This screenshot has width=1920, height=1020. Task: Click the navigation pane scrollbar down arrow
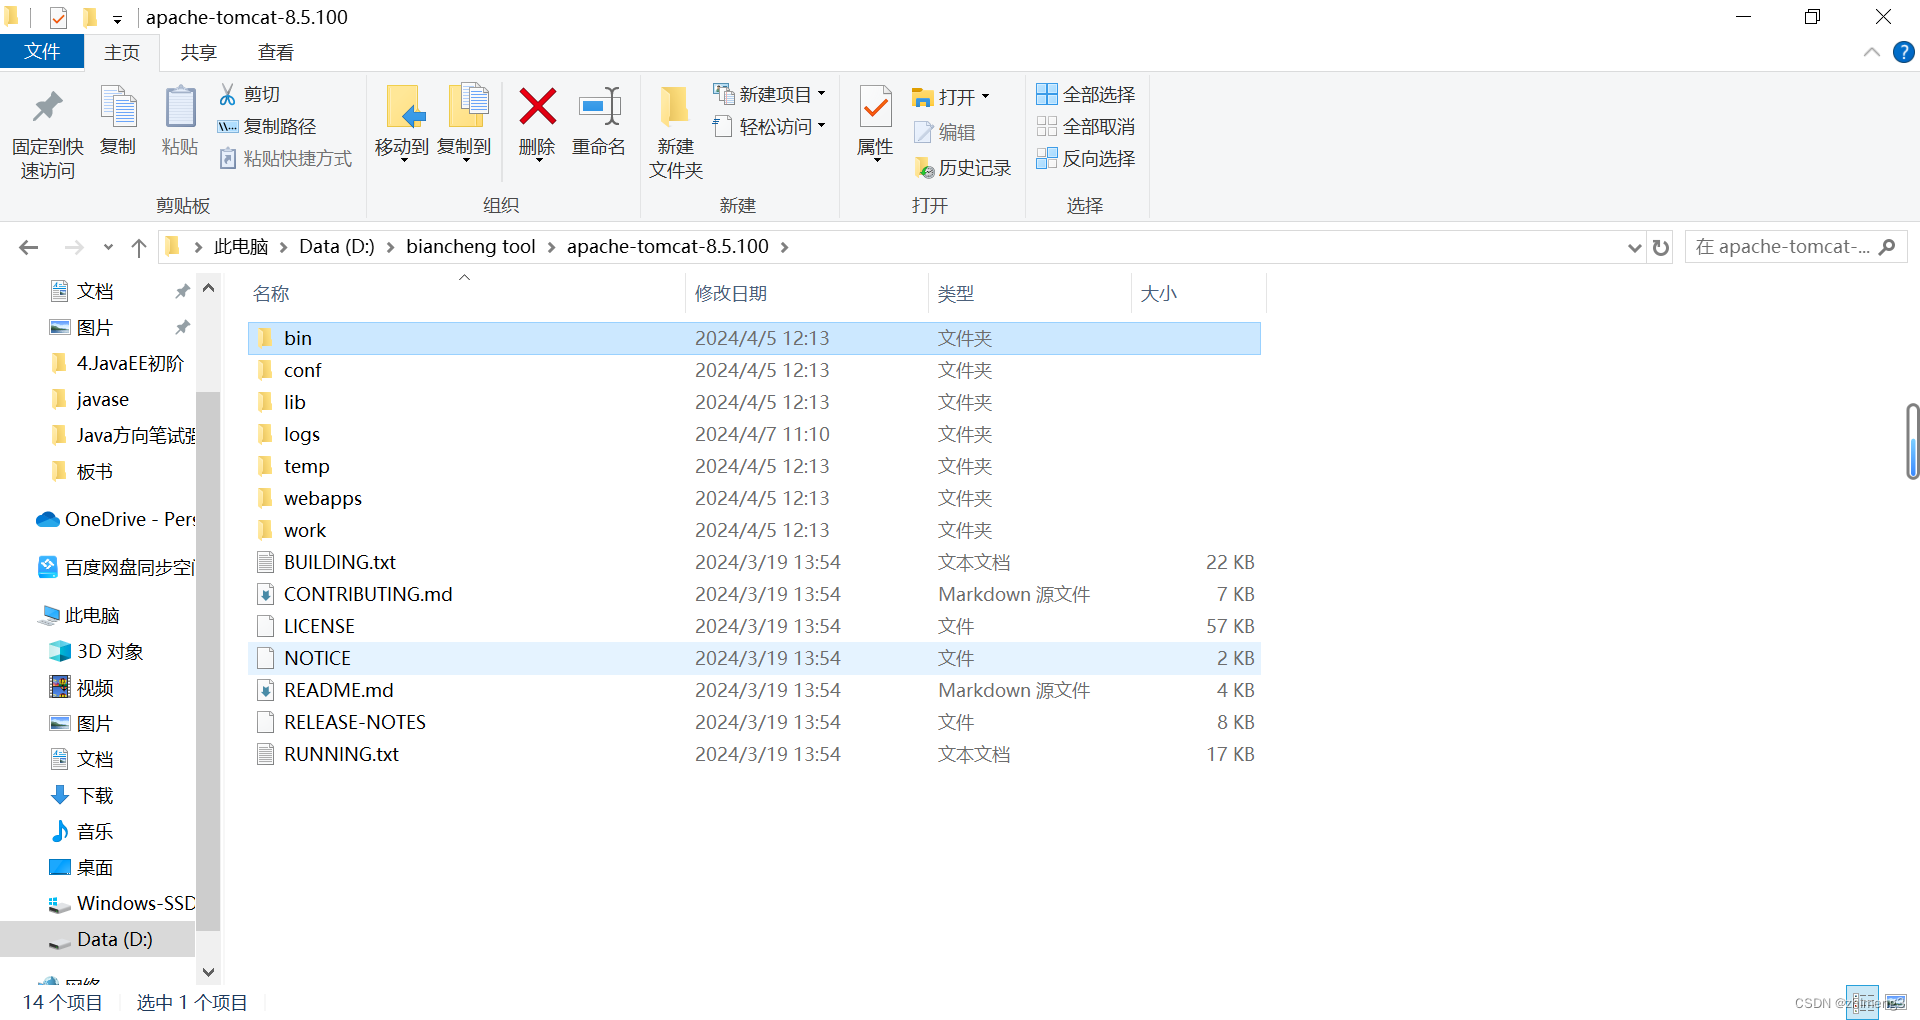pos(208,971)
